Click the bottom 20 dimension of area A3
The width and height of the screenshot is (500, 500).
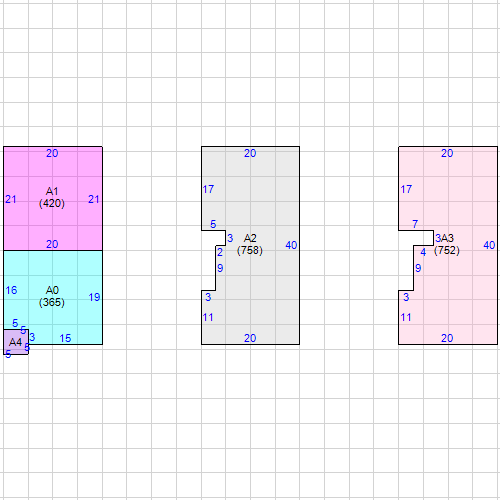[447, 338]
